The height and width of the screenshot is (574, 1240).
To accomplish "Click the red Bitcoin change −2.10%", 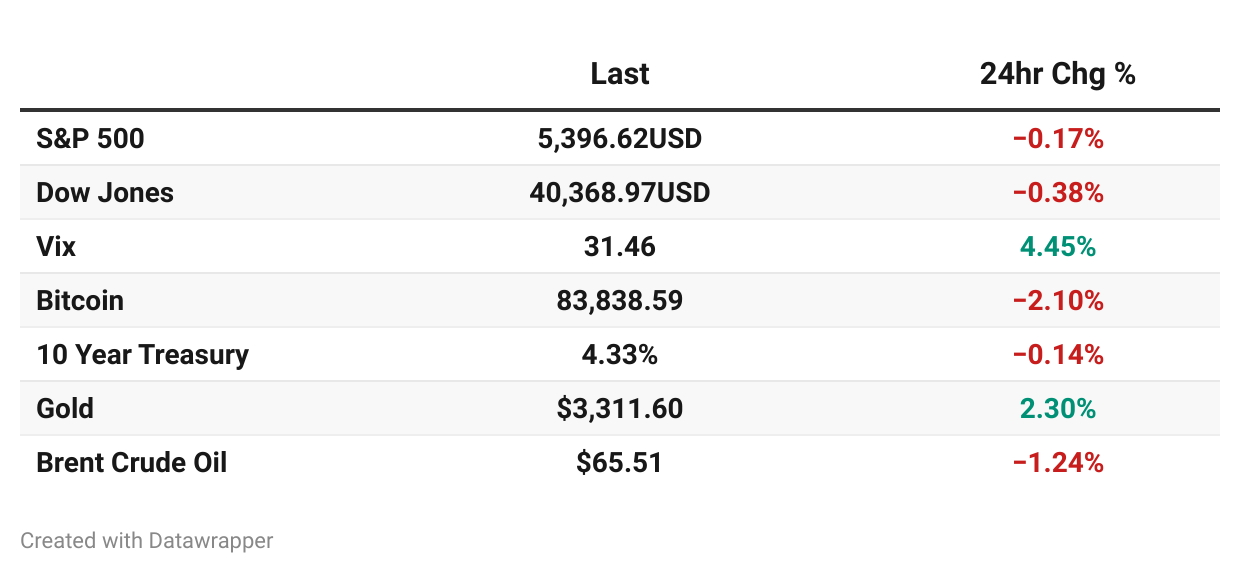I will (1058, 301).
